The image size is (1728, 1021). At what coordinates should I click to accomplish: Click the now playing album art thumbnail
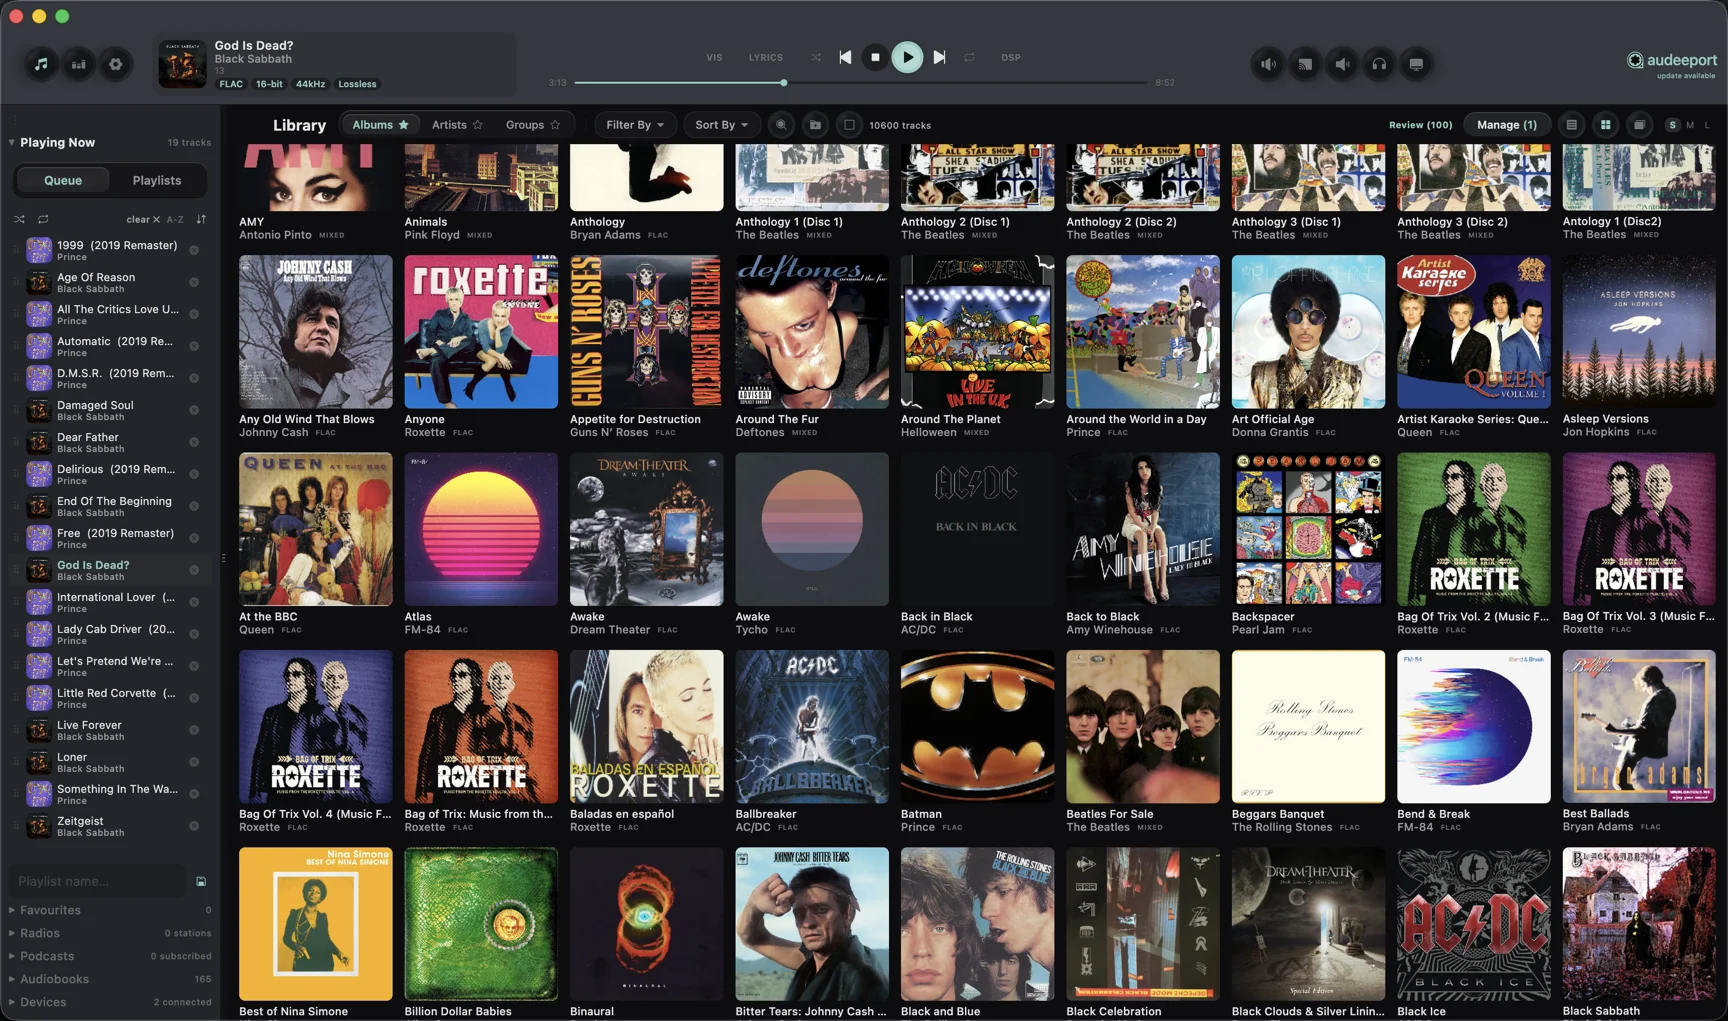click(182, 64)
